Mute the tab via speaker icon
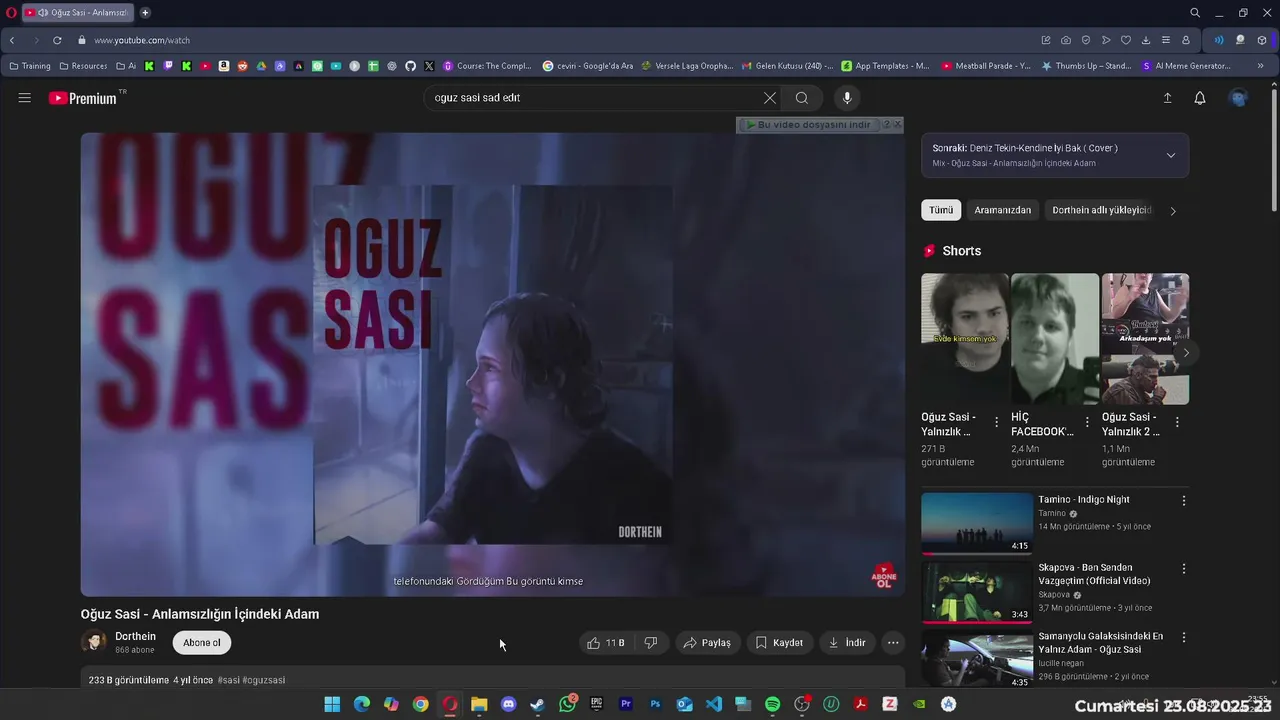The image size is (1280, 720). (43, 13)
